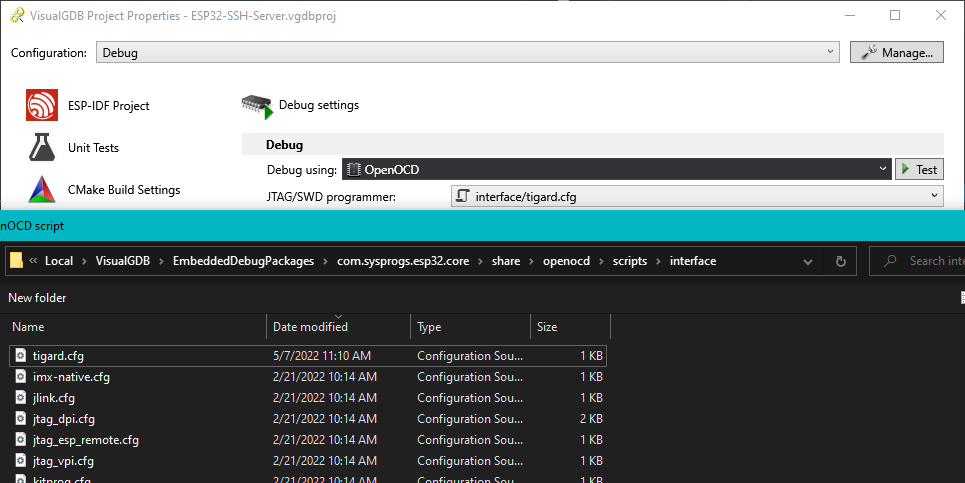Sort files by Type column

pyautogui.click(x=470, y=327)
